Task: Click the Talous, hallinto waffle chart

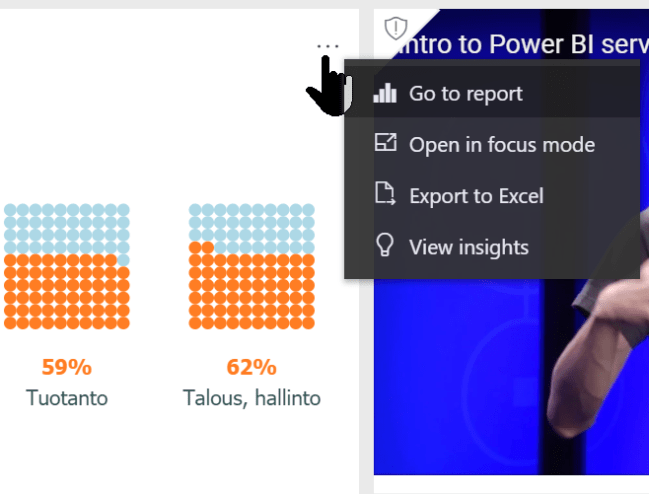Action: (252, 266)
